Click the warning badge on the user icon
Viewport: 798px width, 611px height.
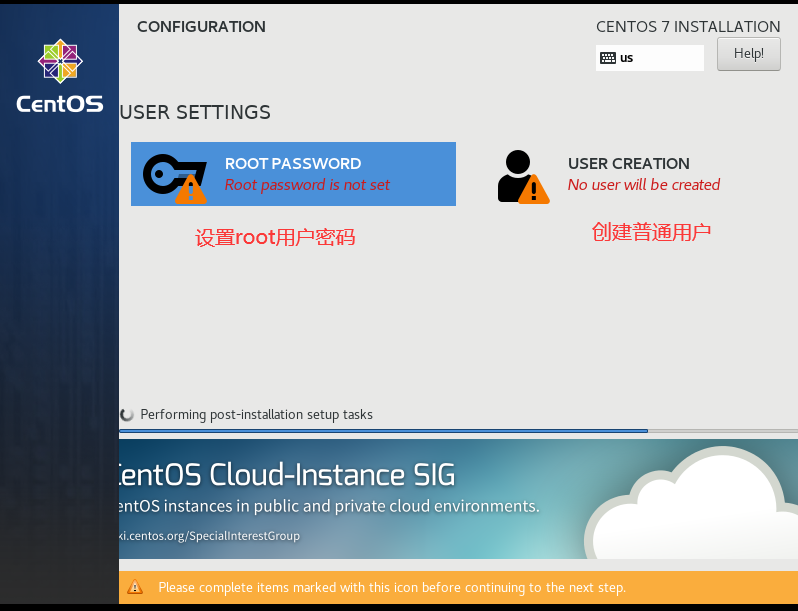[534, 189]
